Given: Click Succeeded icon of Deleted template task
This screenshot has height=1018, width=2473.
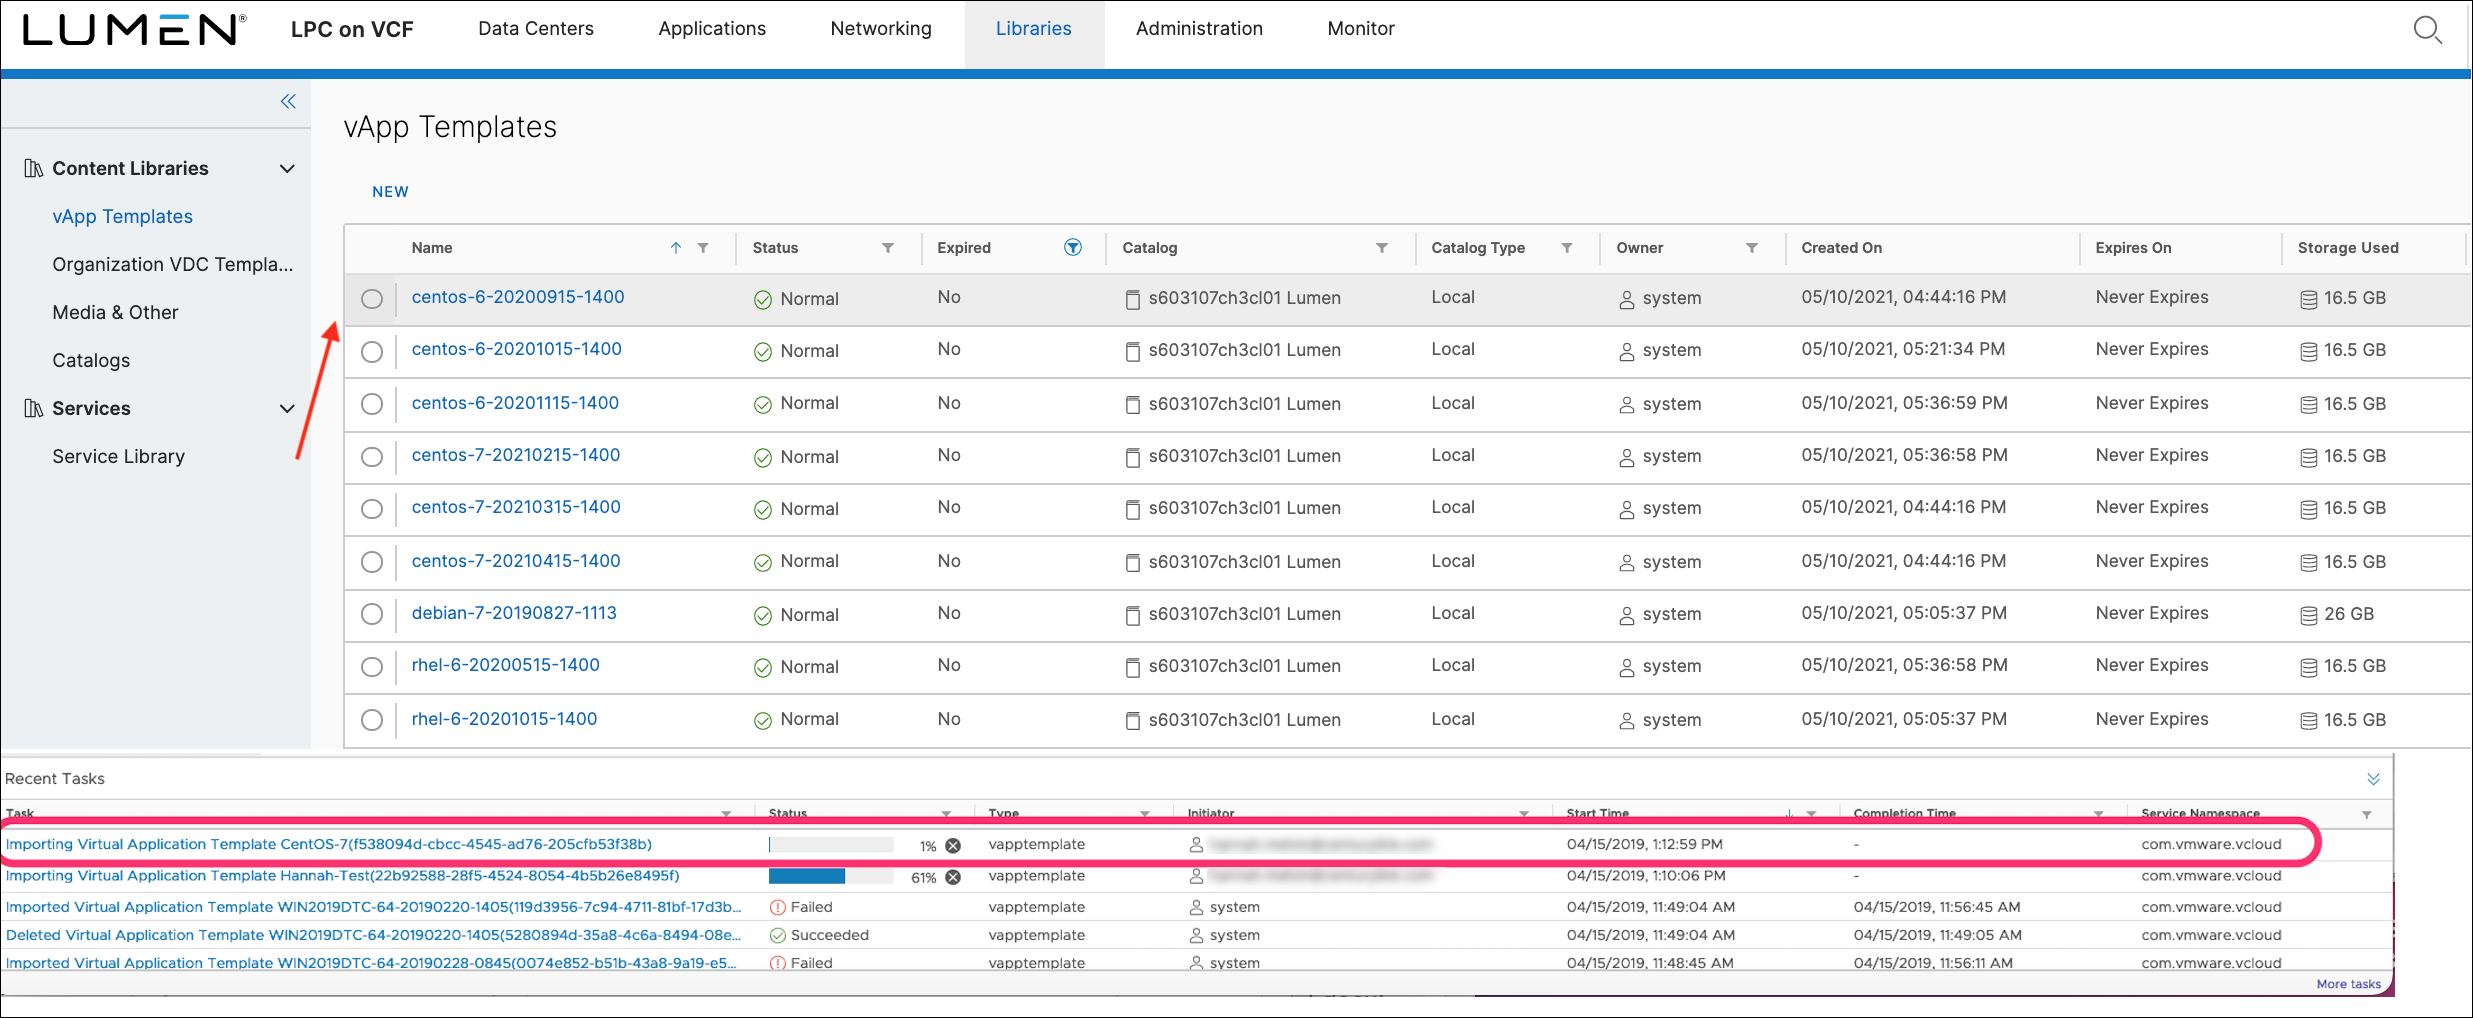Looking at the screenshot, I should (x=777, y=935).
